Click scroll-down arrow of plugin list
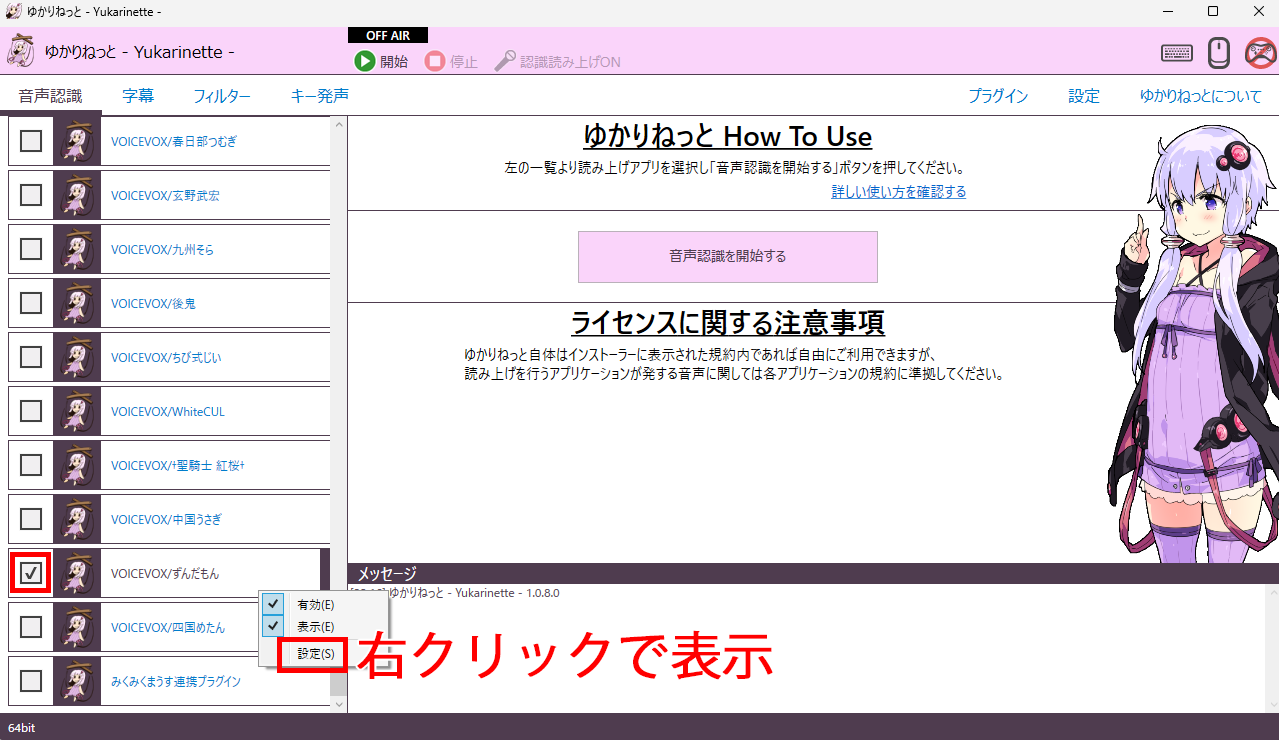Viewport: 1279px width, 740px height. coord(338,704)
